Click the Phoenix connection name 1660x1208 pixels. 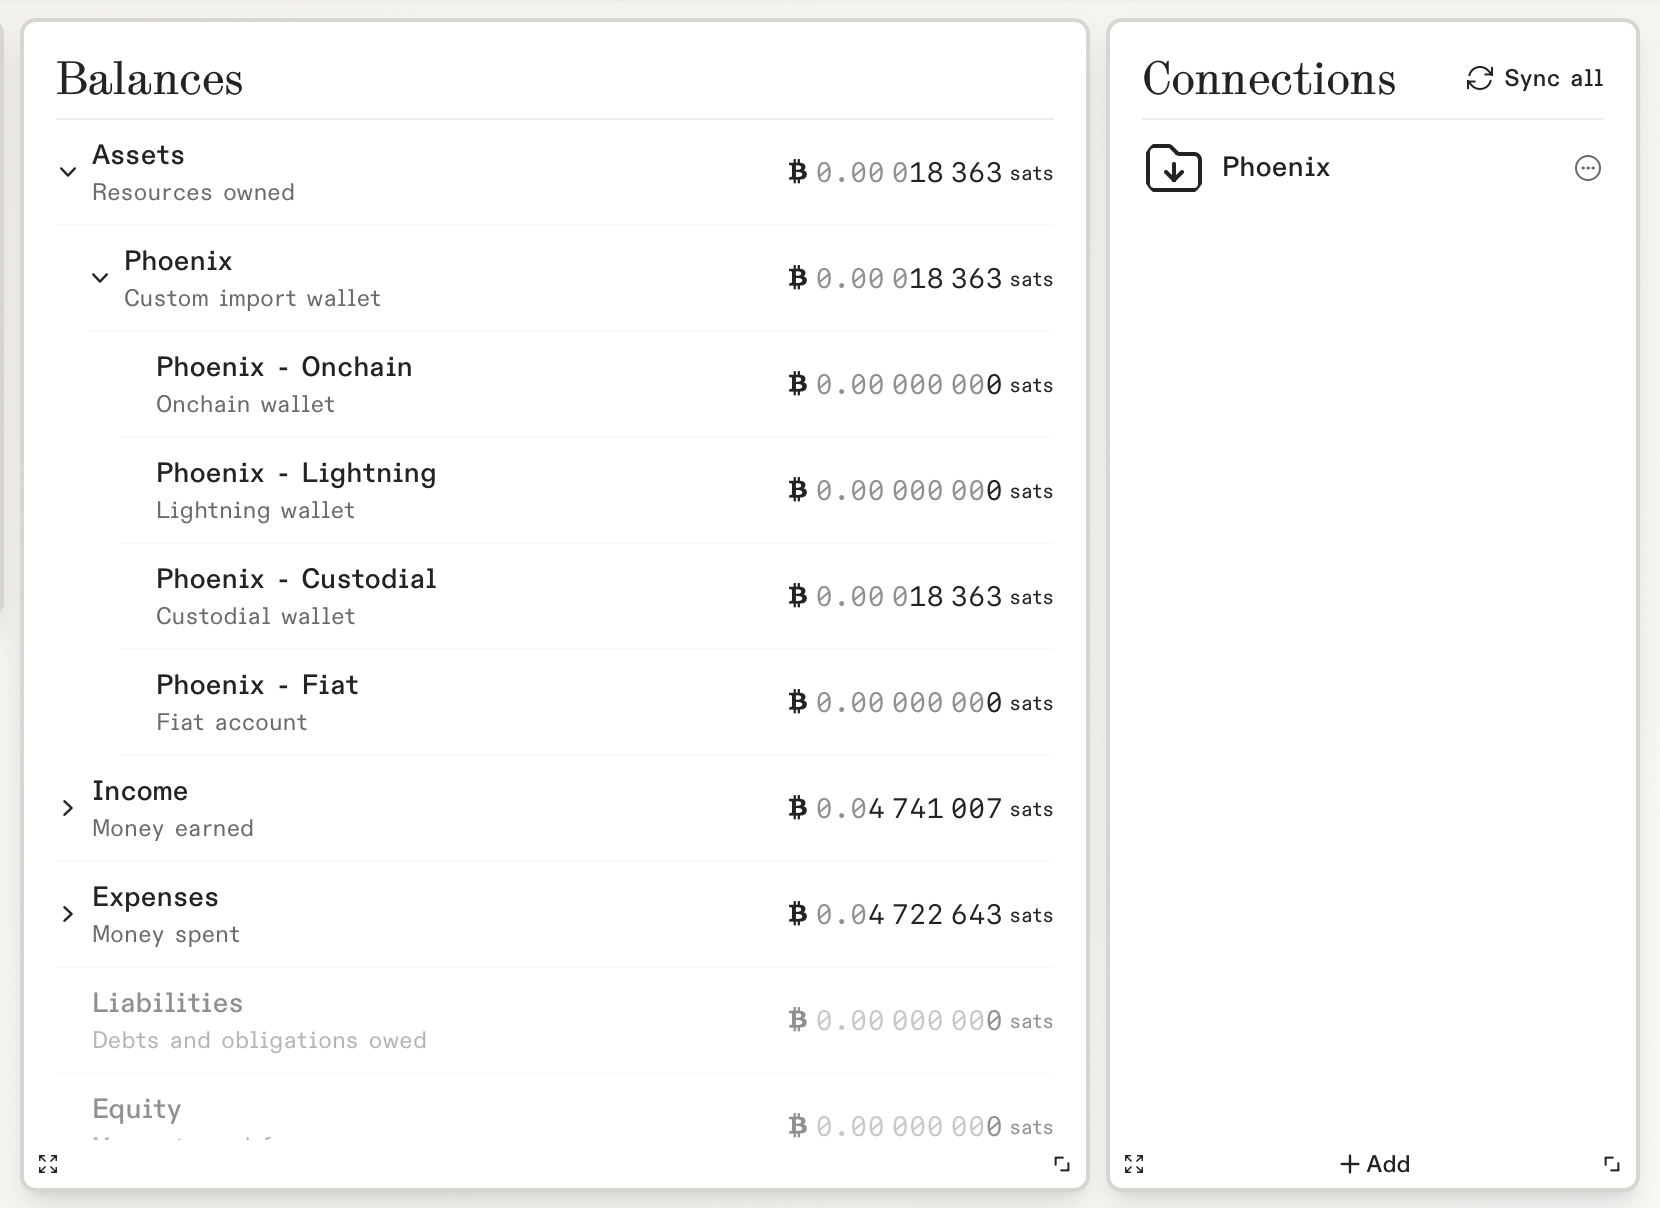tap(1276, 167)
